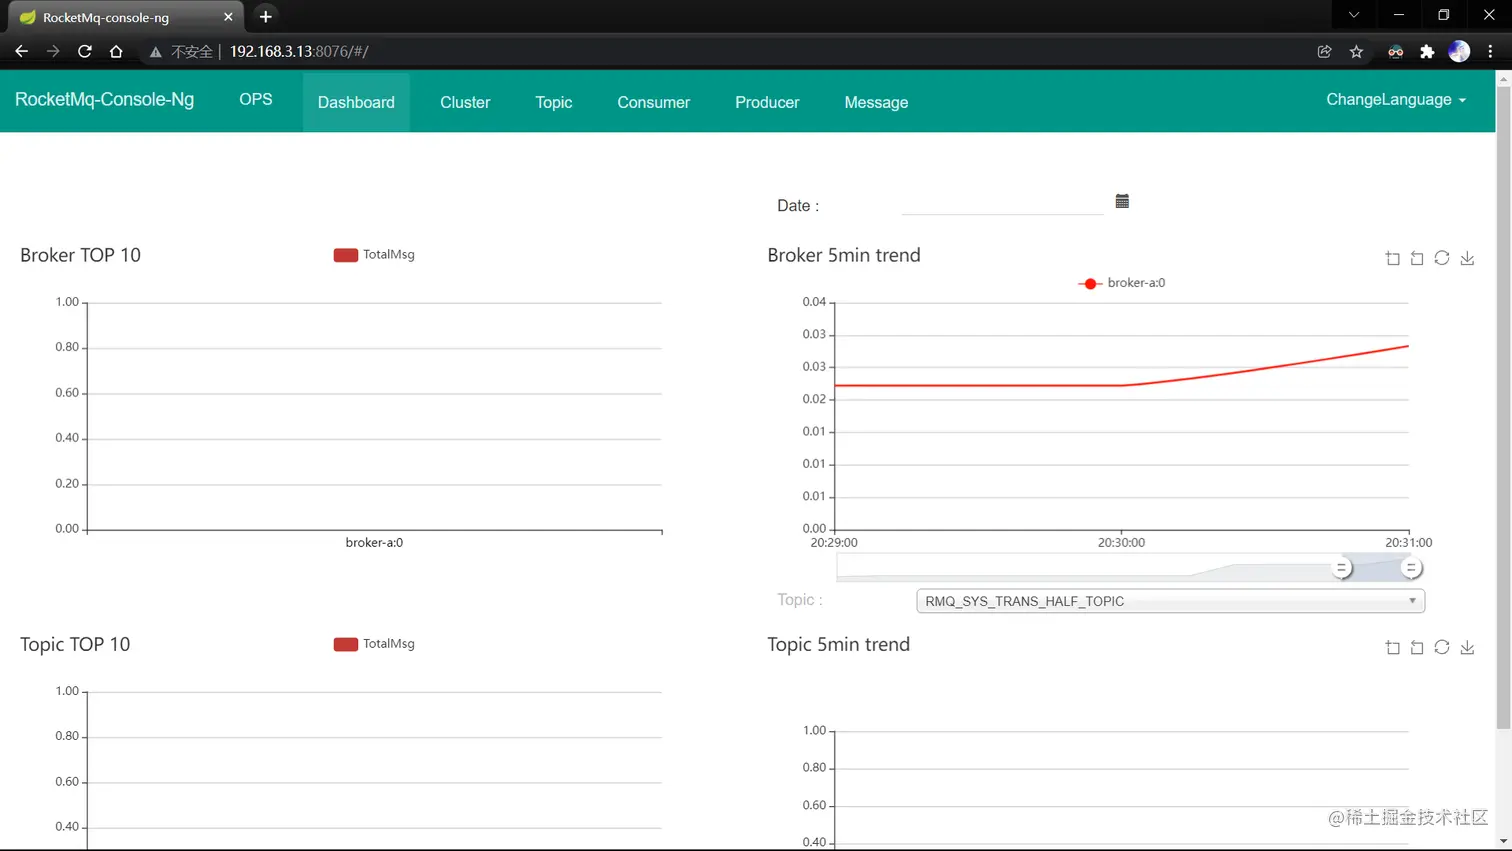Select the Dashboard tab

coord(356,102)
